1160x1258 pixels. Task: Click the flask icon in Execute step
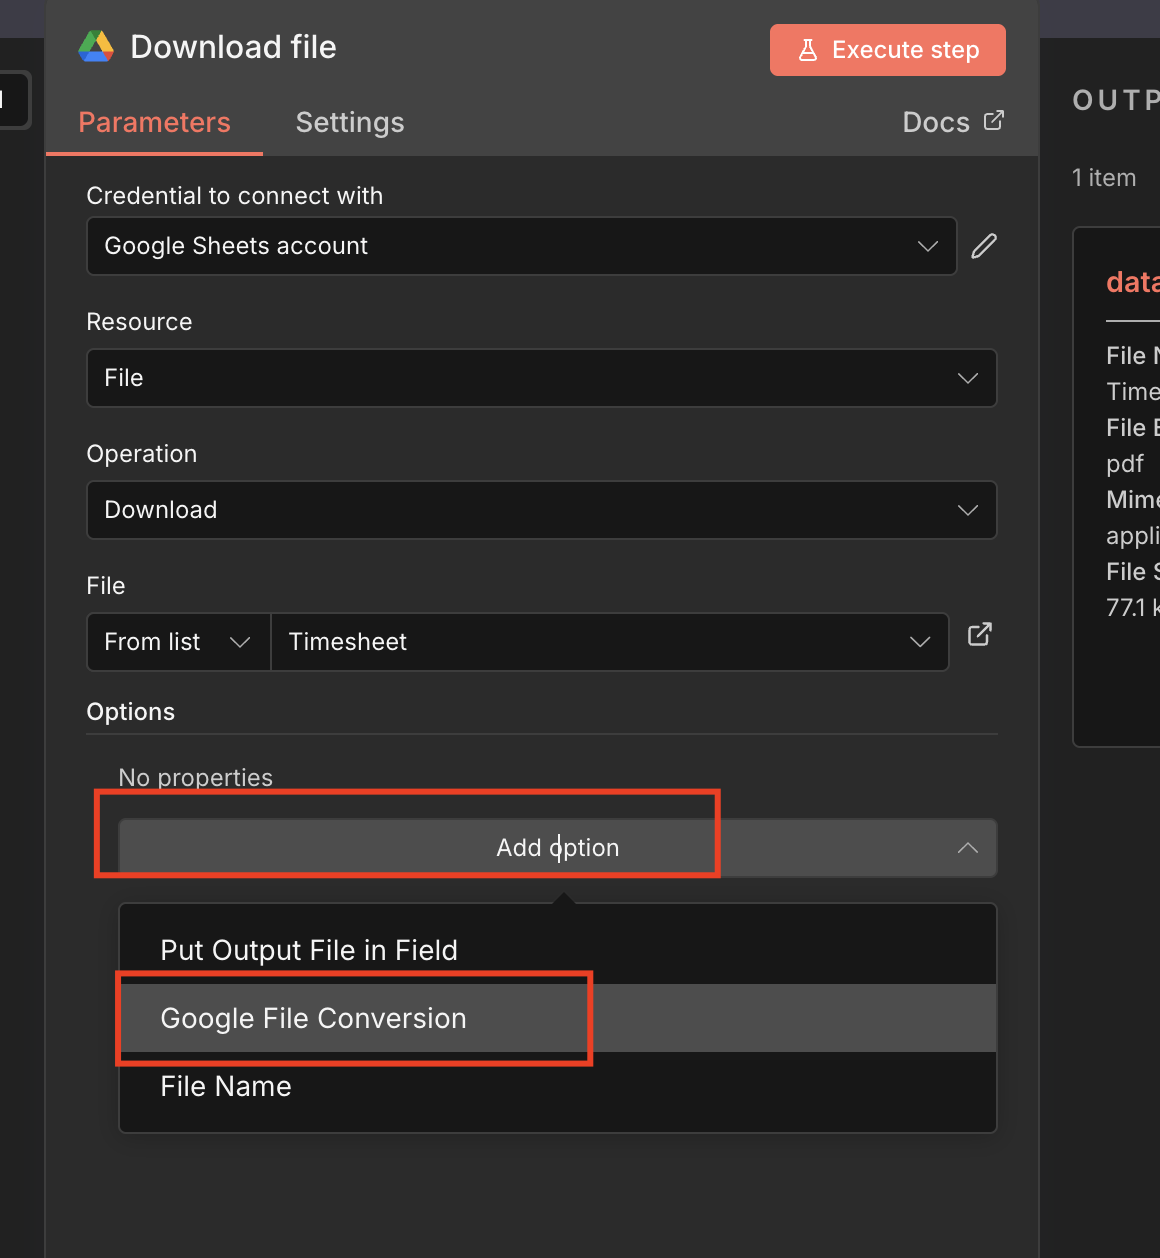tap(808, 50)
